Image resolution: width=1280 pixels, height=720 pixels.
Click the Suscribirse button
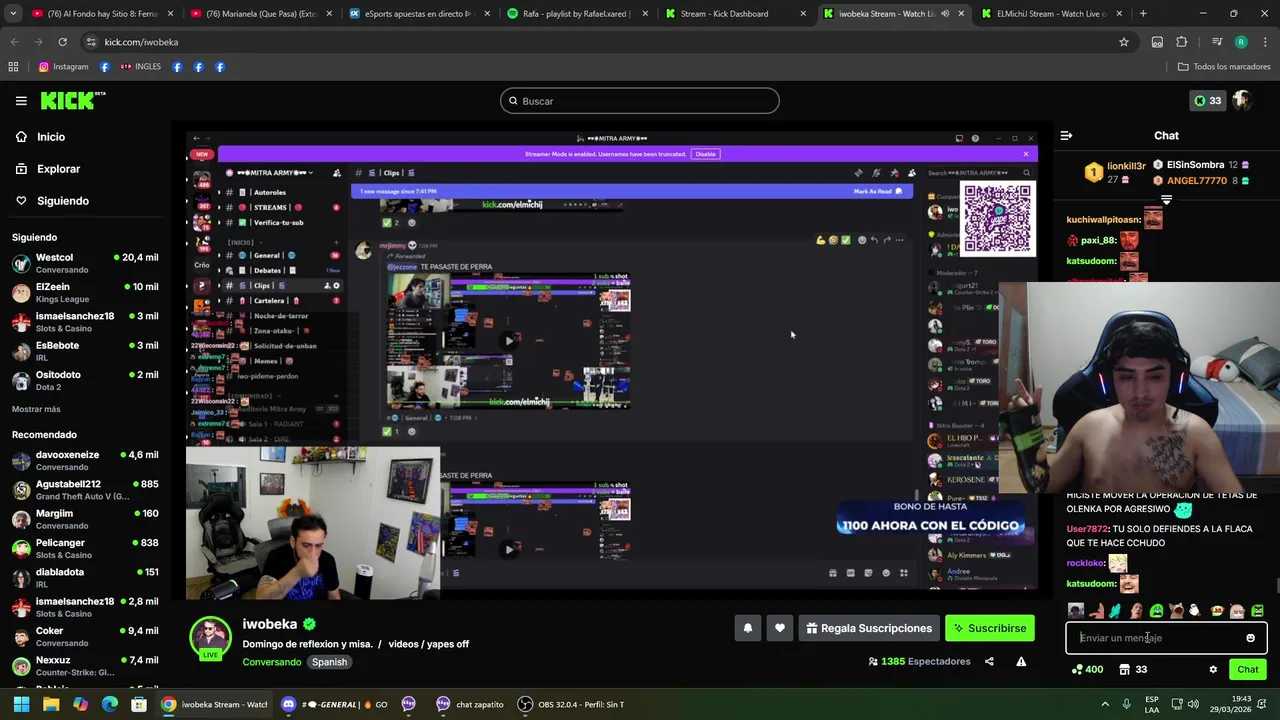pyautogui.click(x=990, y=628)
